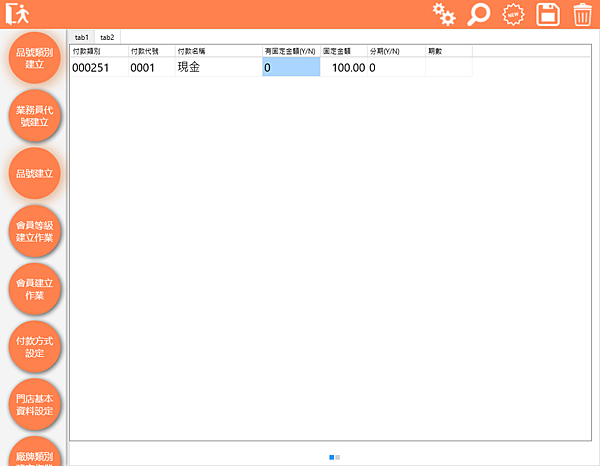Screen dimensions: 600x466
Task: Select cell 000251 in payment category
Action: (99, 67)
